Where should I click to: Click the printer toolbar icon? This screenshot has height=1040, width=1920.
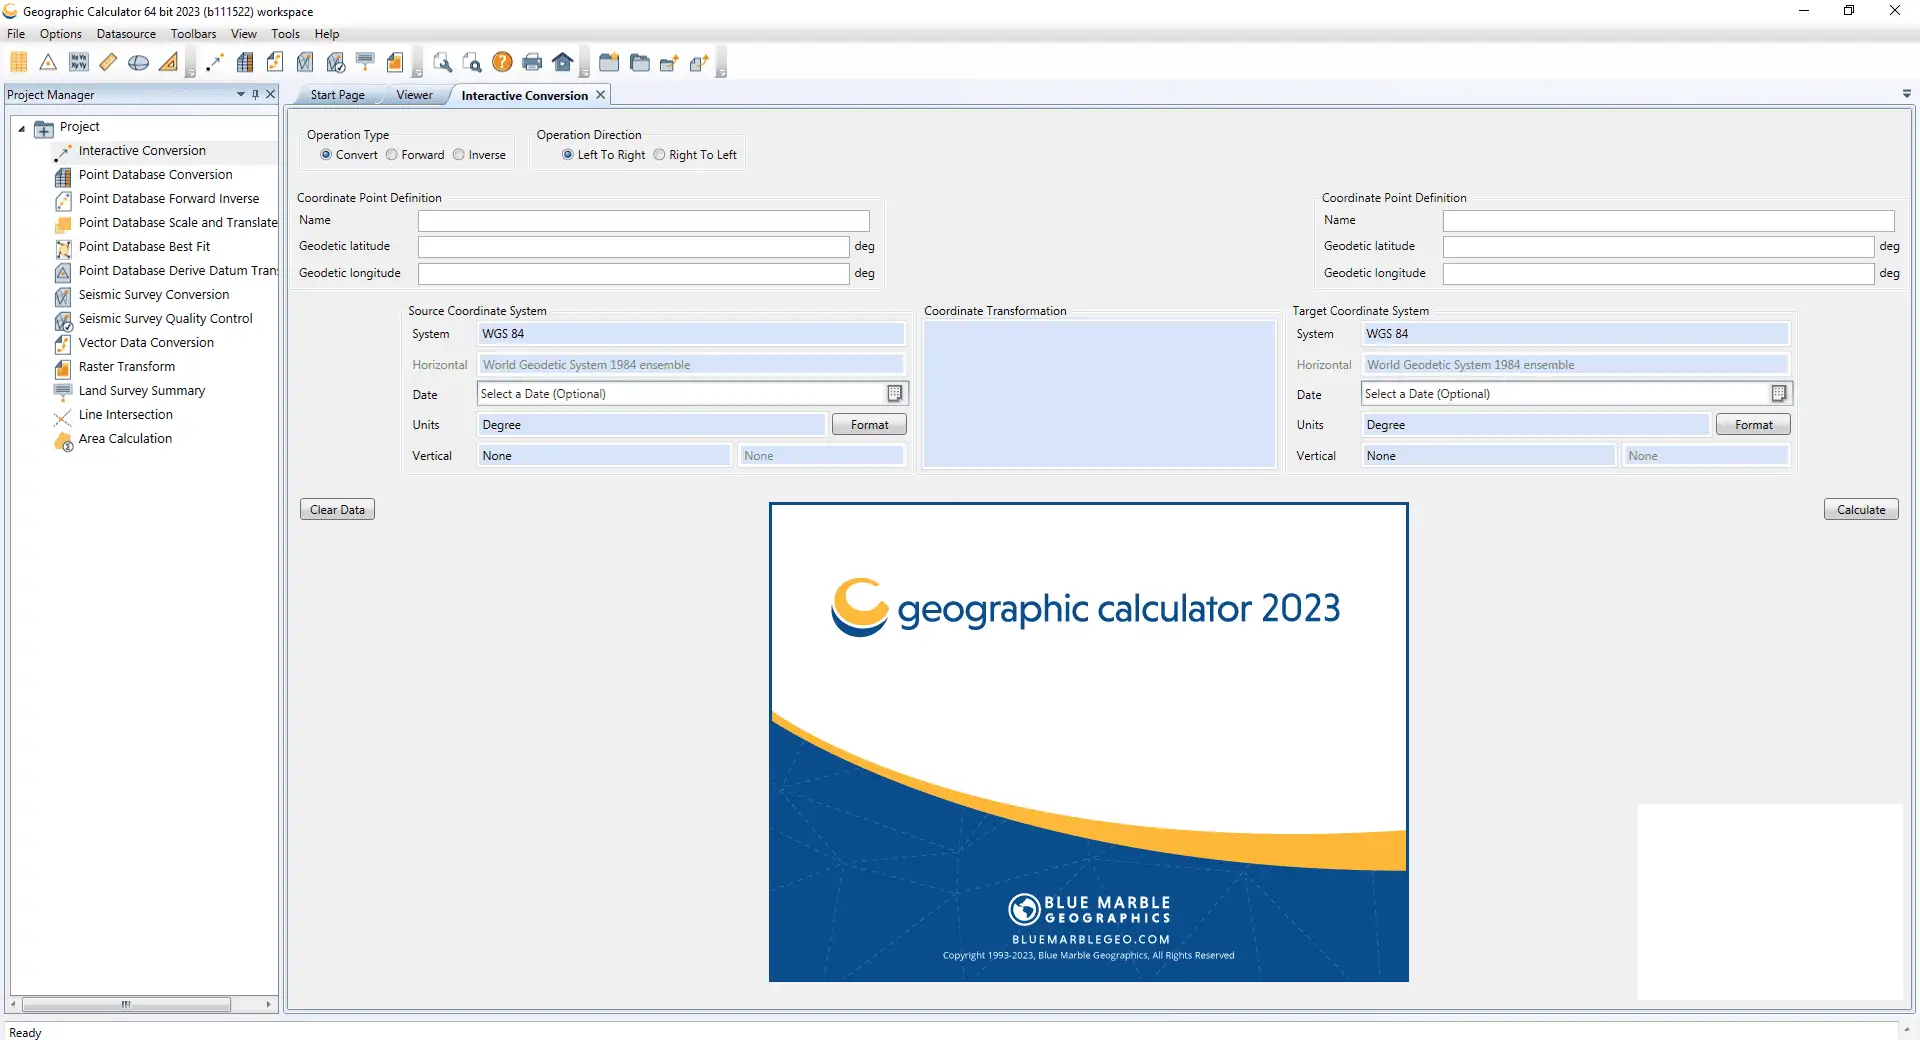point(532,62)
